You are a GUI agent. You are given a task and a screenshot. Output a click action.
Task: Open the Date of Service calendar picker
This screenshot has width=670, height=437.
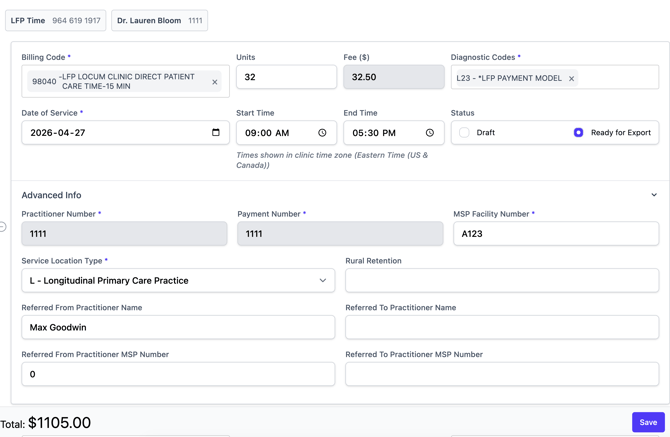point(216,132)
